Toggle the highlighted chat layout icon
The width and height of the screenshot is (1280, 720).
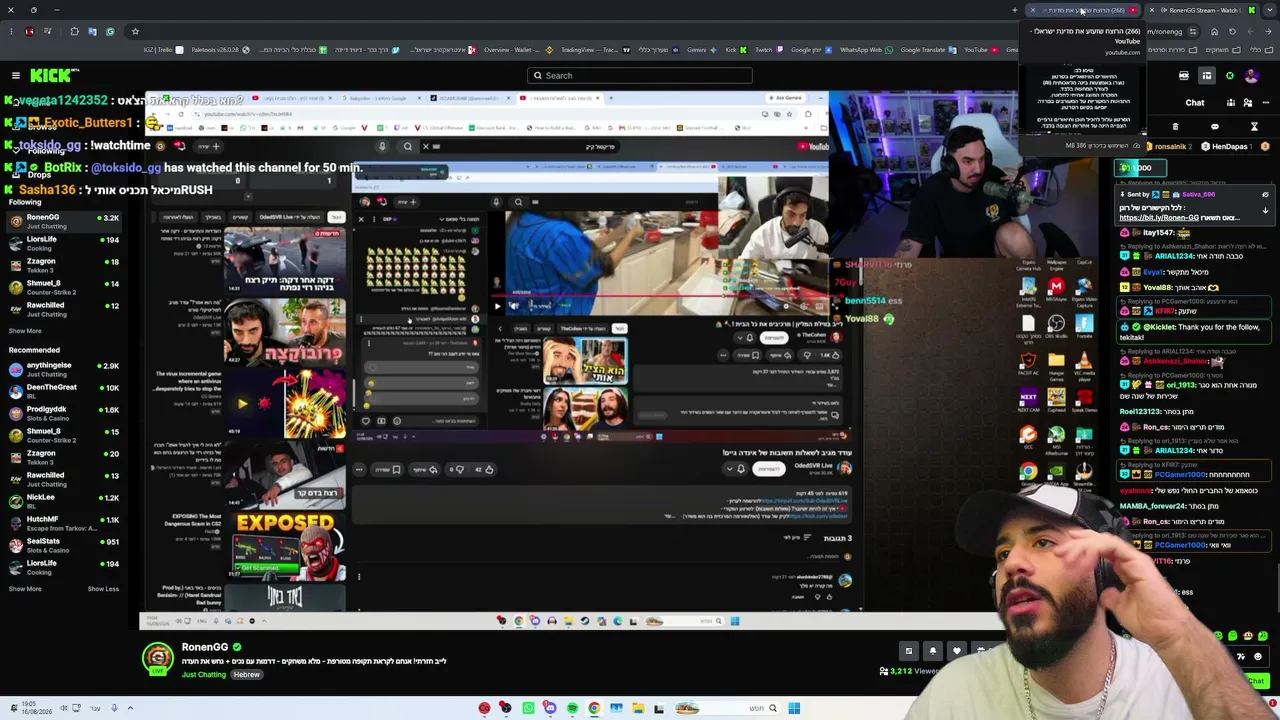[1207, 75]
